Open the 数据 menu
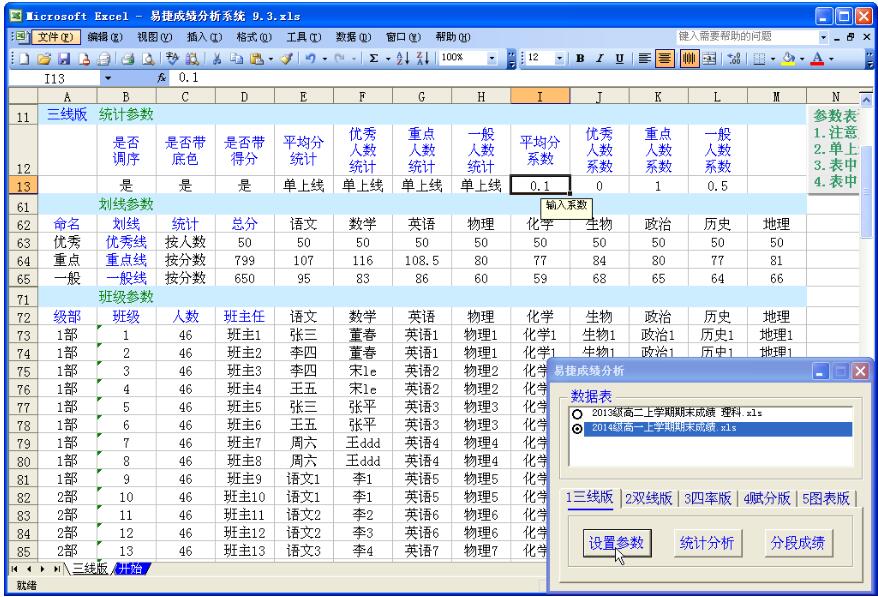 (353, 37)
